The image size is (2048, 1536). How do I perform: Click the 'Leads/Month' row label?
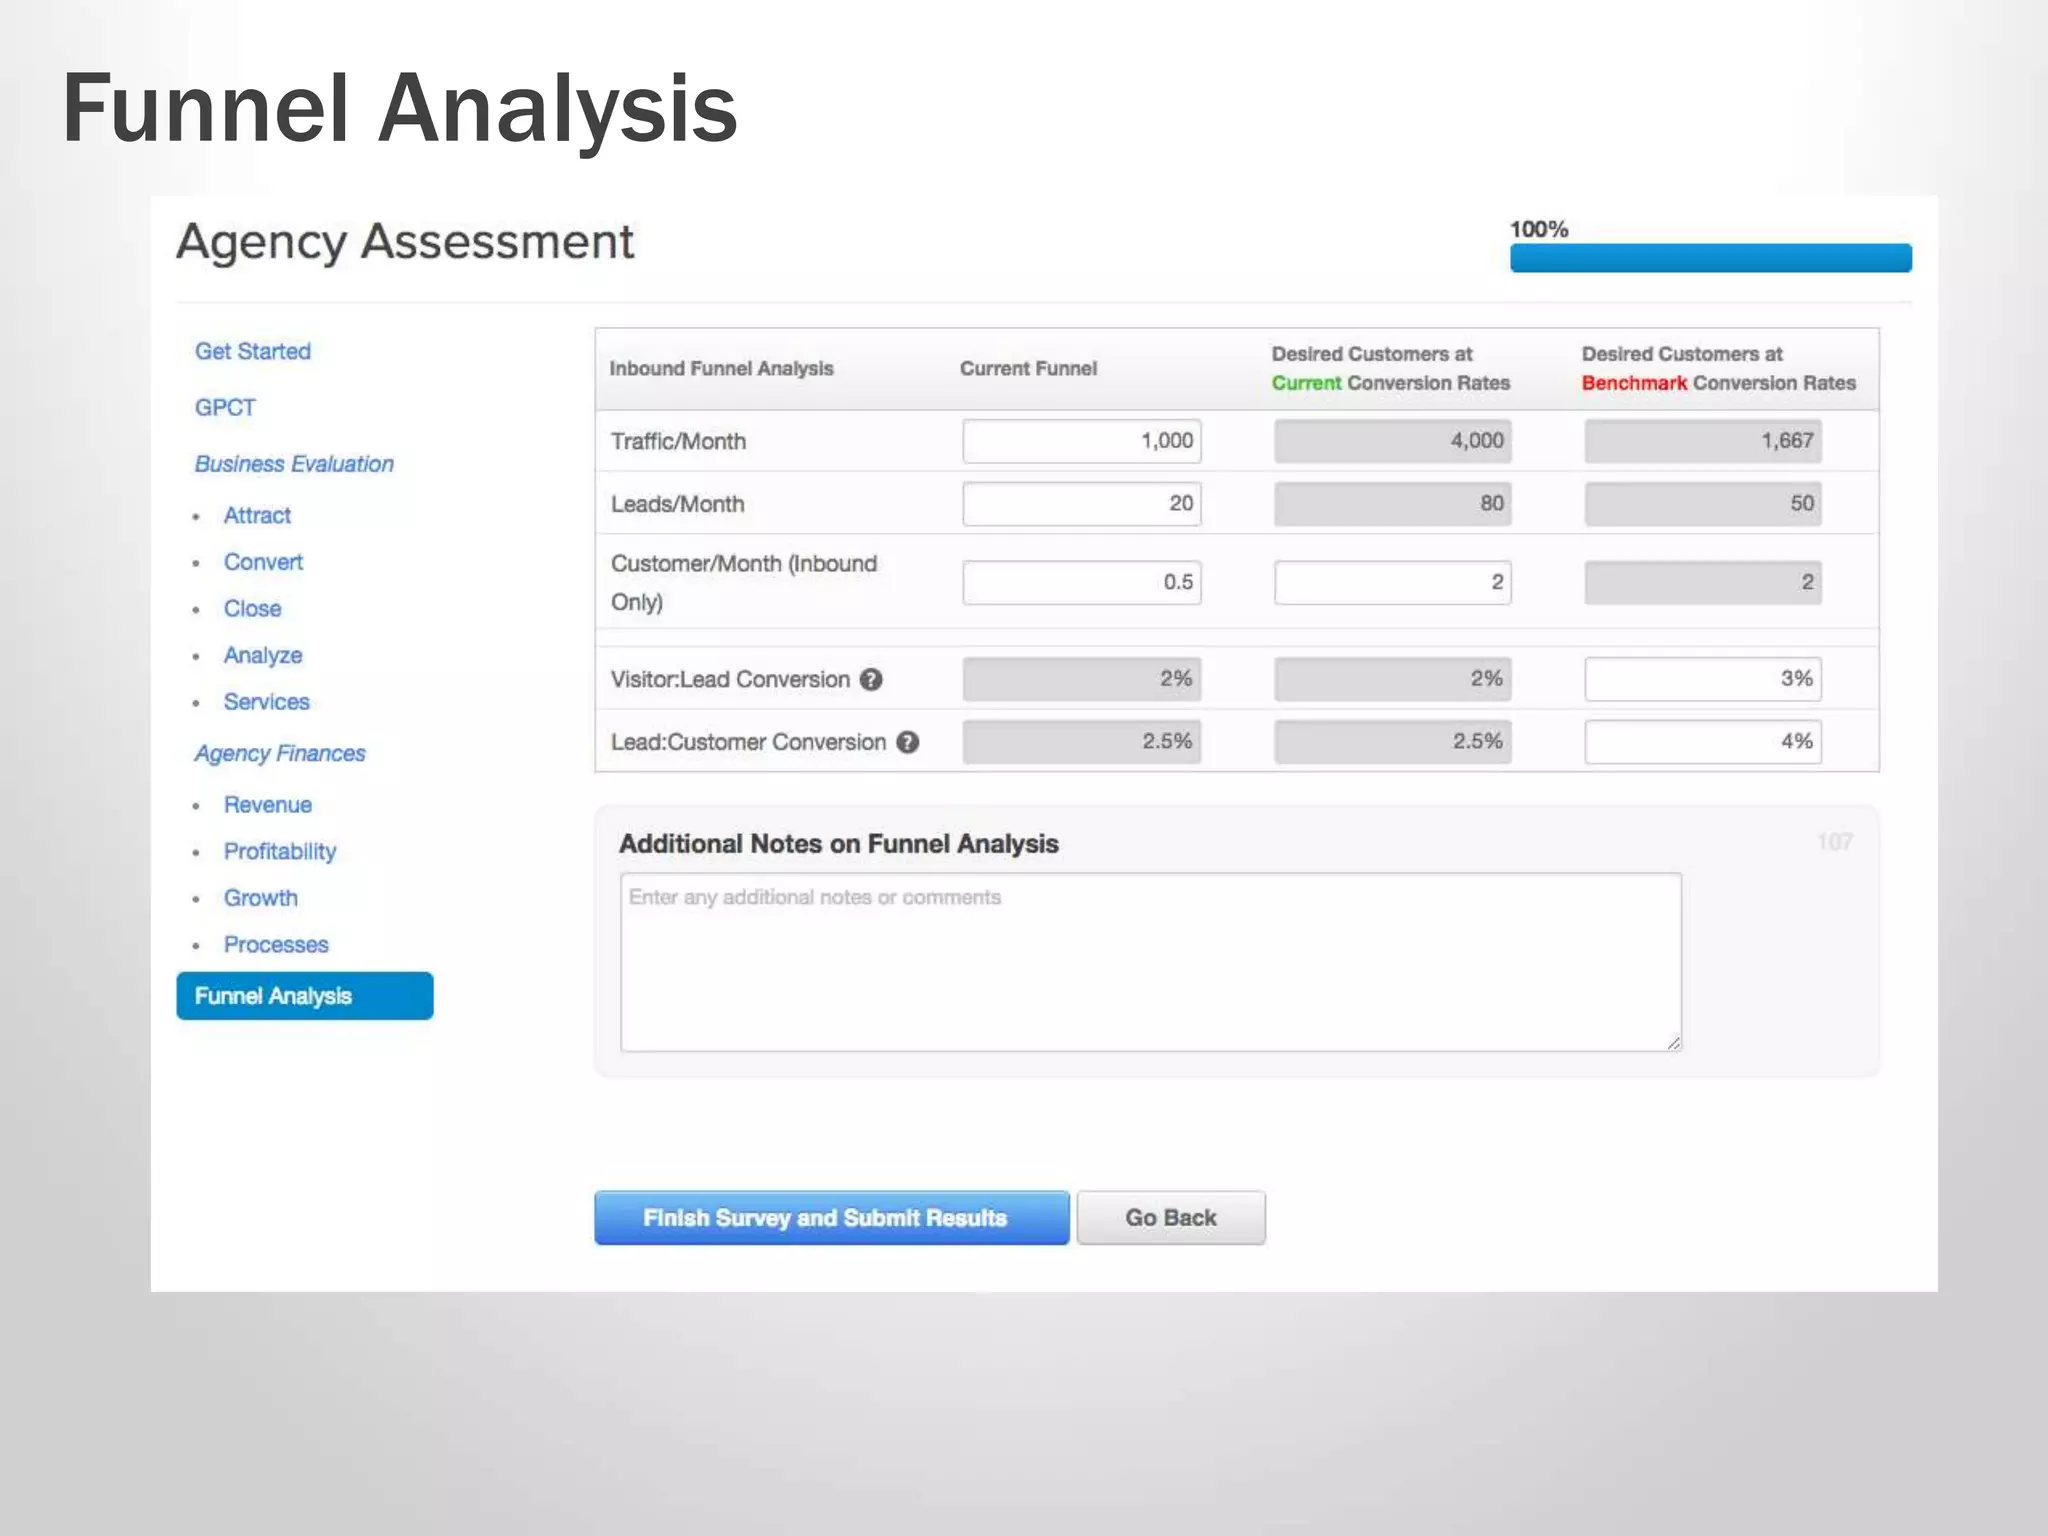coord(678,505)
